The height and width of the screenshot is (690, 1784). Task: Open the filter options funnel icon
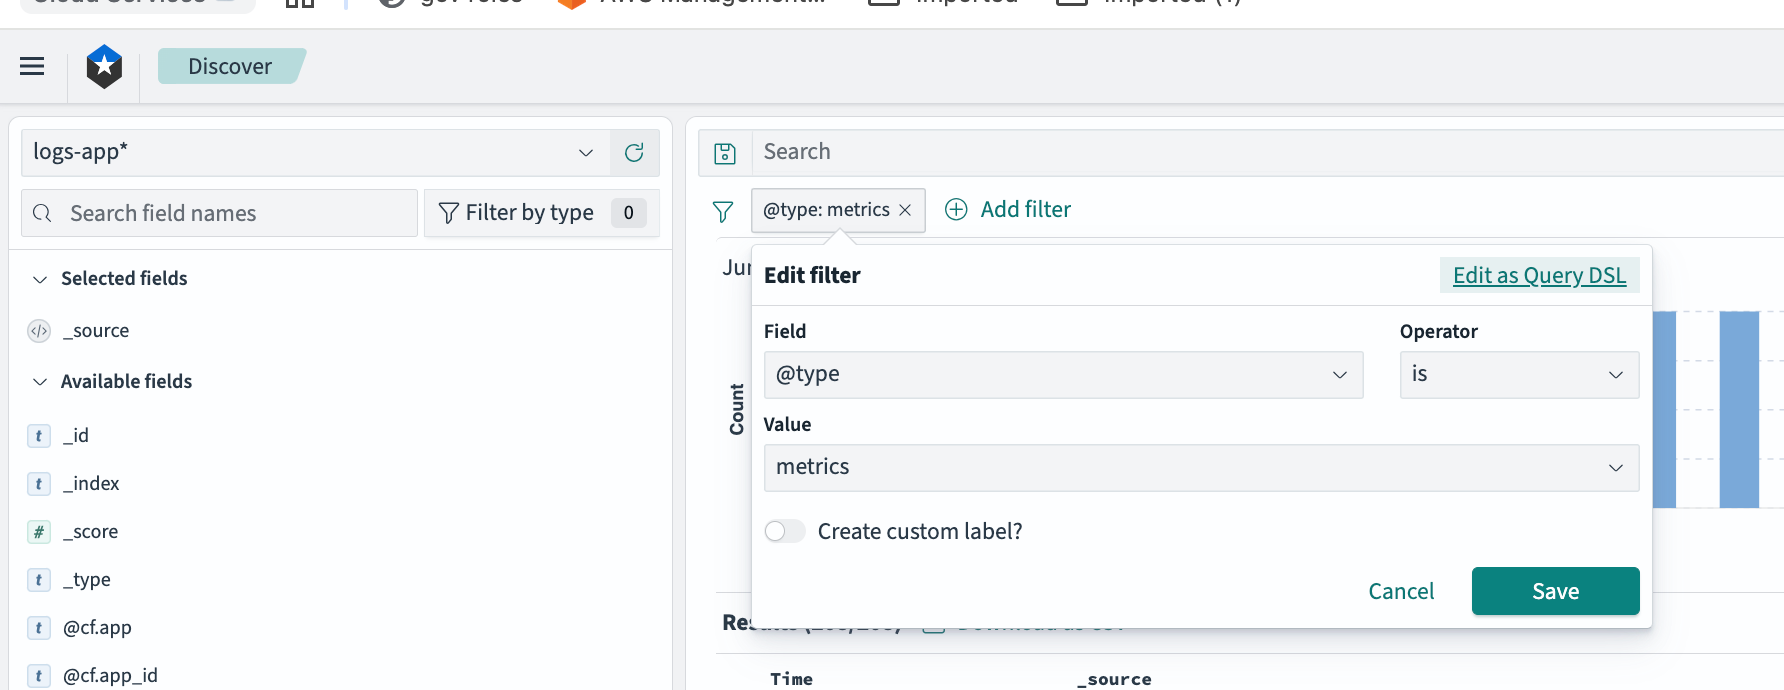[723, 211]
